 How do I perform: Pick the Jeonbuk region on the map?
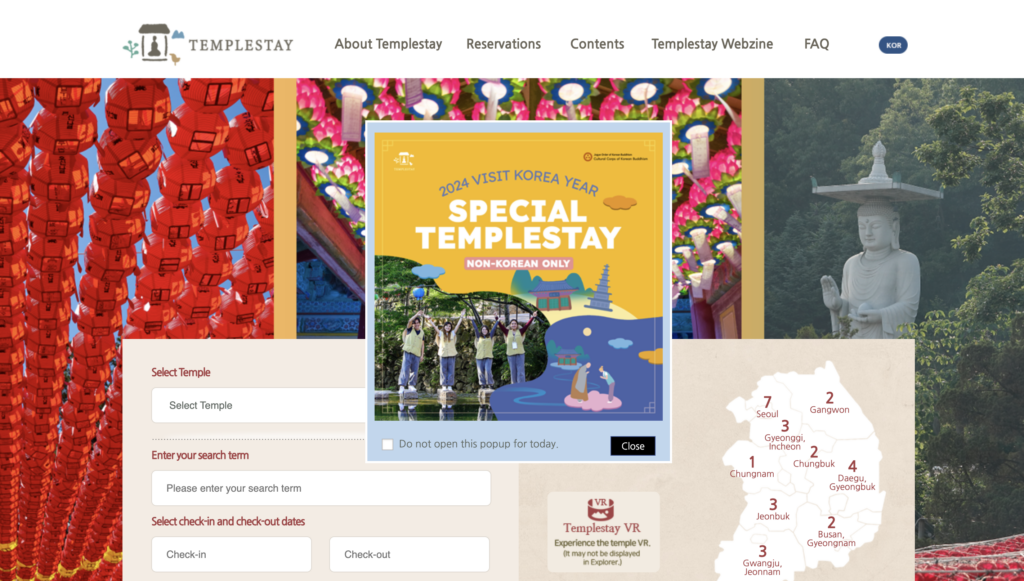coord(773,509)
